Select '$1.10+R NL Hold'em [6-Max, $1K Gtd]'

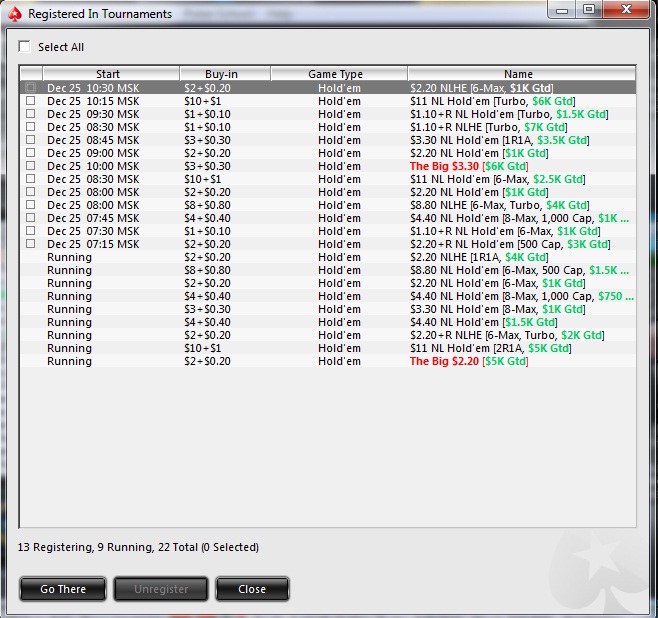click(505, 231)
